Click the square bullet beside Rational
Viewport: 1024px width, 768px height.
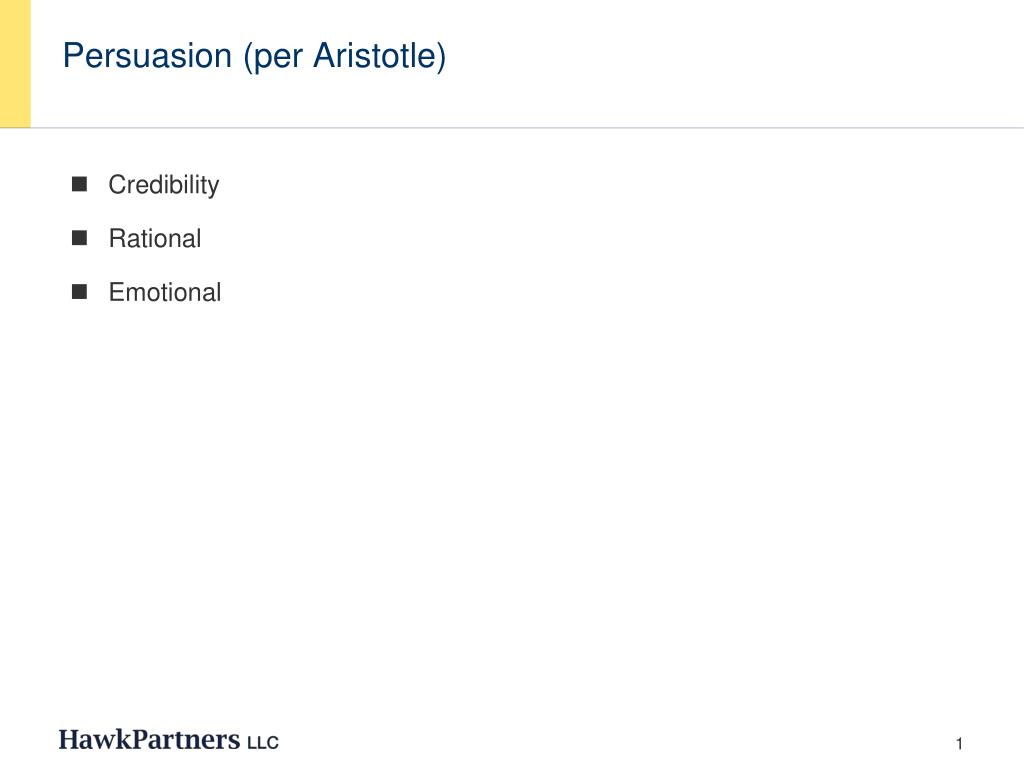coord(79,238)
